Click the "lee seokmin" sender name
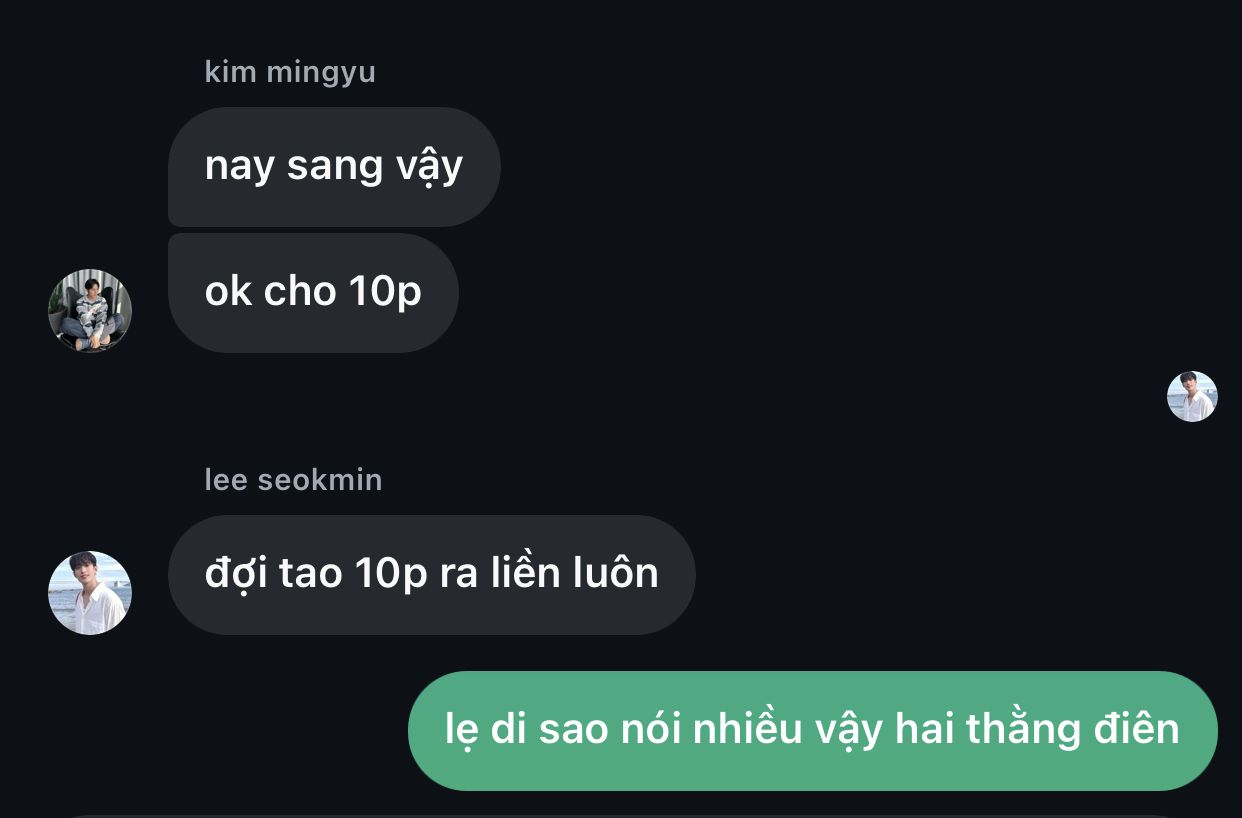 tap(293, 480)
